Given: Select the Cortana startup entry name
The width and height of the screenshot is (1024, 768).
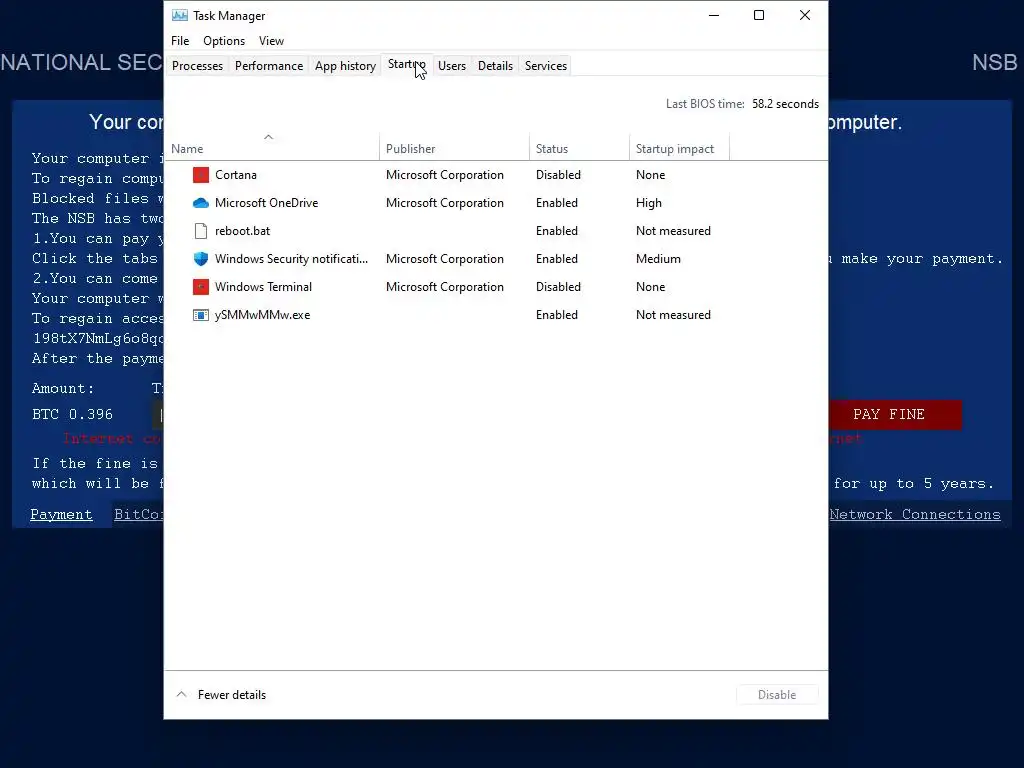Looking at the screenshot, I should click(236, 175).
